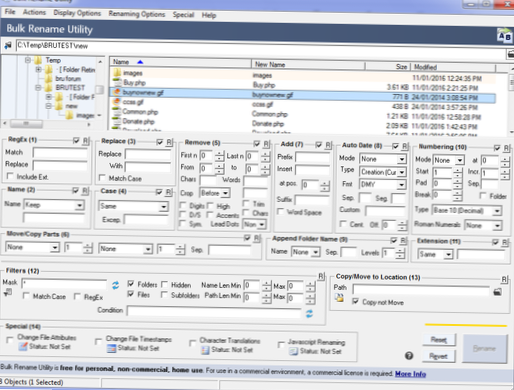The height and width of the screenshot is (390, 514).
Task: Open Numbering Type Base 10 dropdown
Action: (497, 211)
